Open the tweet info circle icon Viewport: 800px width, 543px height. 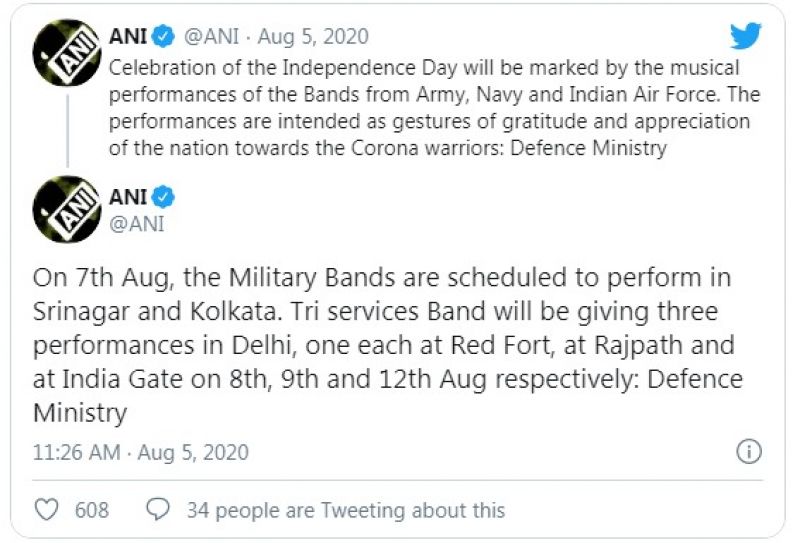748,452
